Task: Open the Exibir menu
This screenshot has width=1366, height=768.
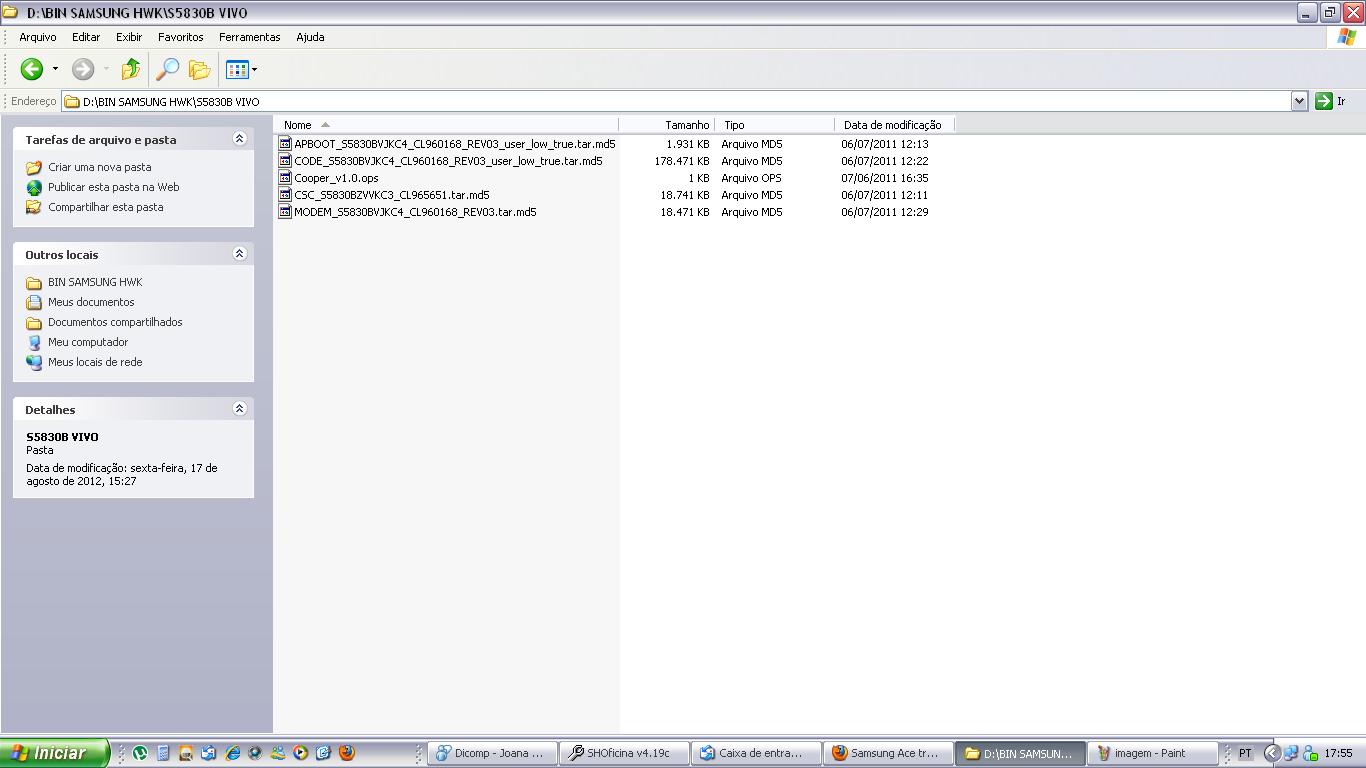Action: (x=129, y=37)
